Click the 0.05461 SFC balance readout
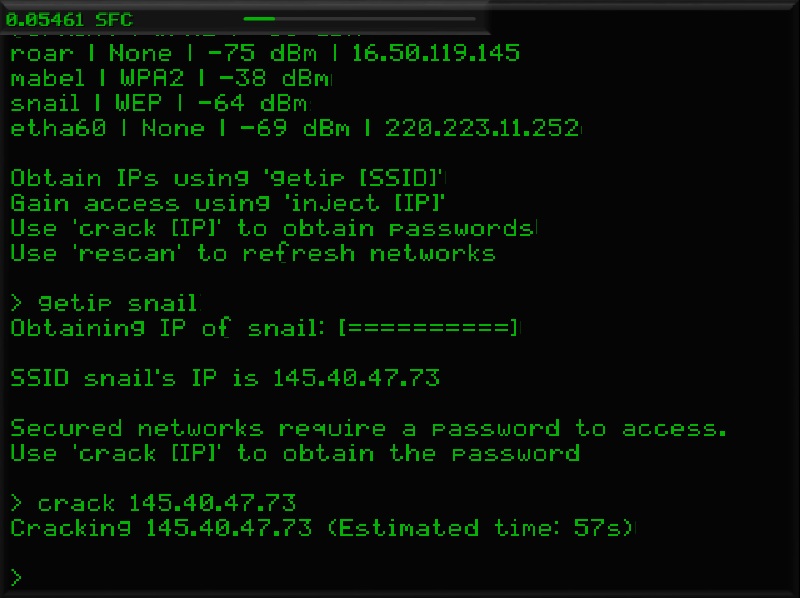800x598 pixels. (69, 20)
